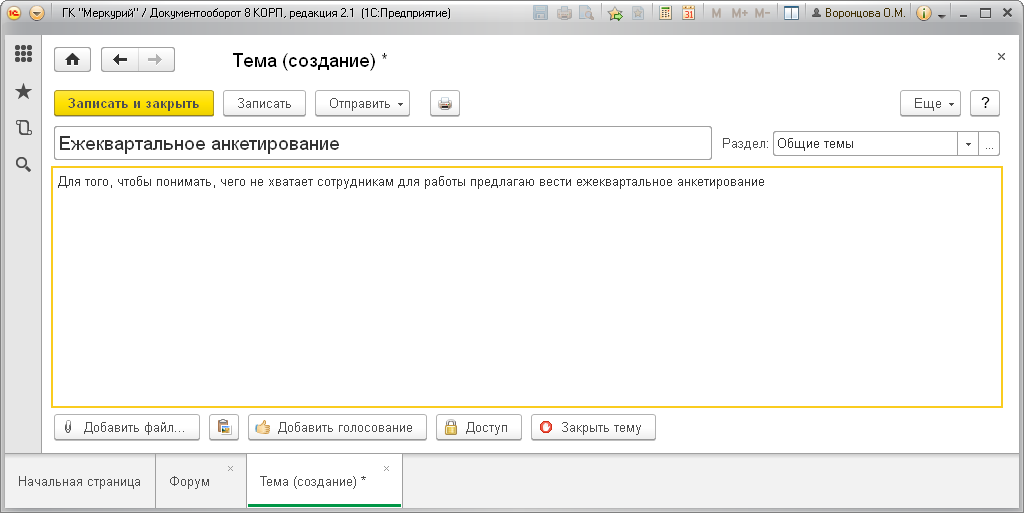Expand small arrow next to info icon
The image size is (1024, 513).
942,15
